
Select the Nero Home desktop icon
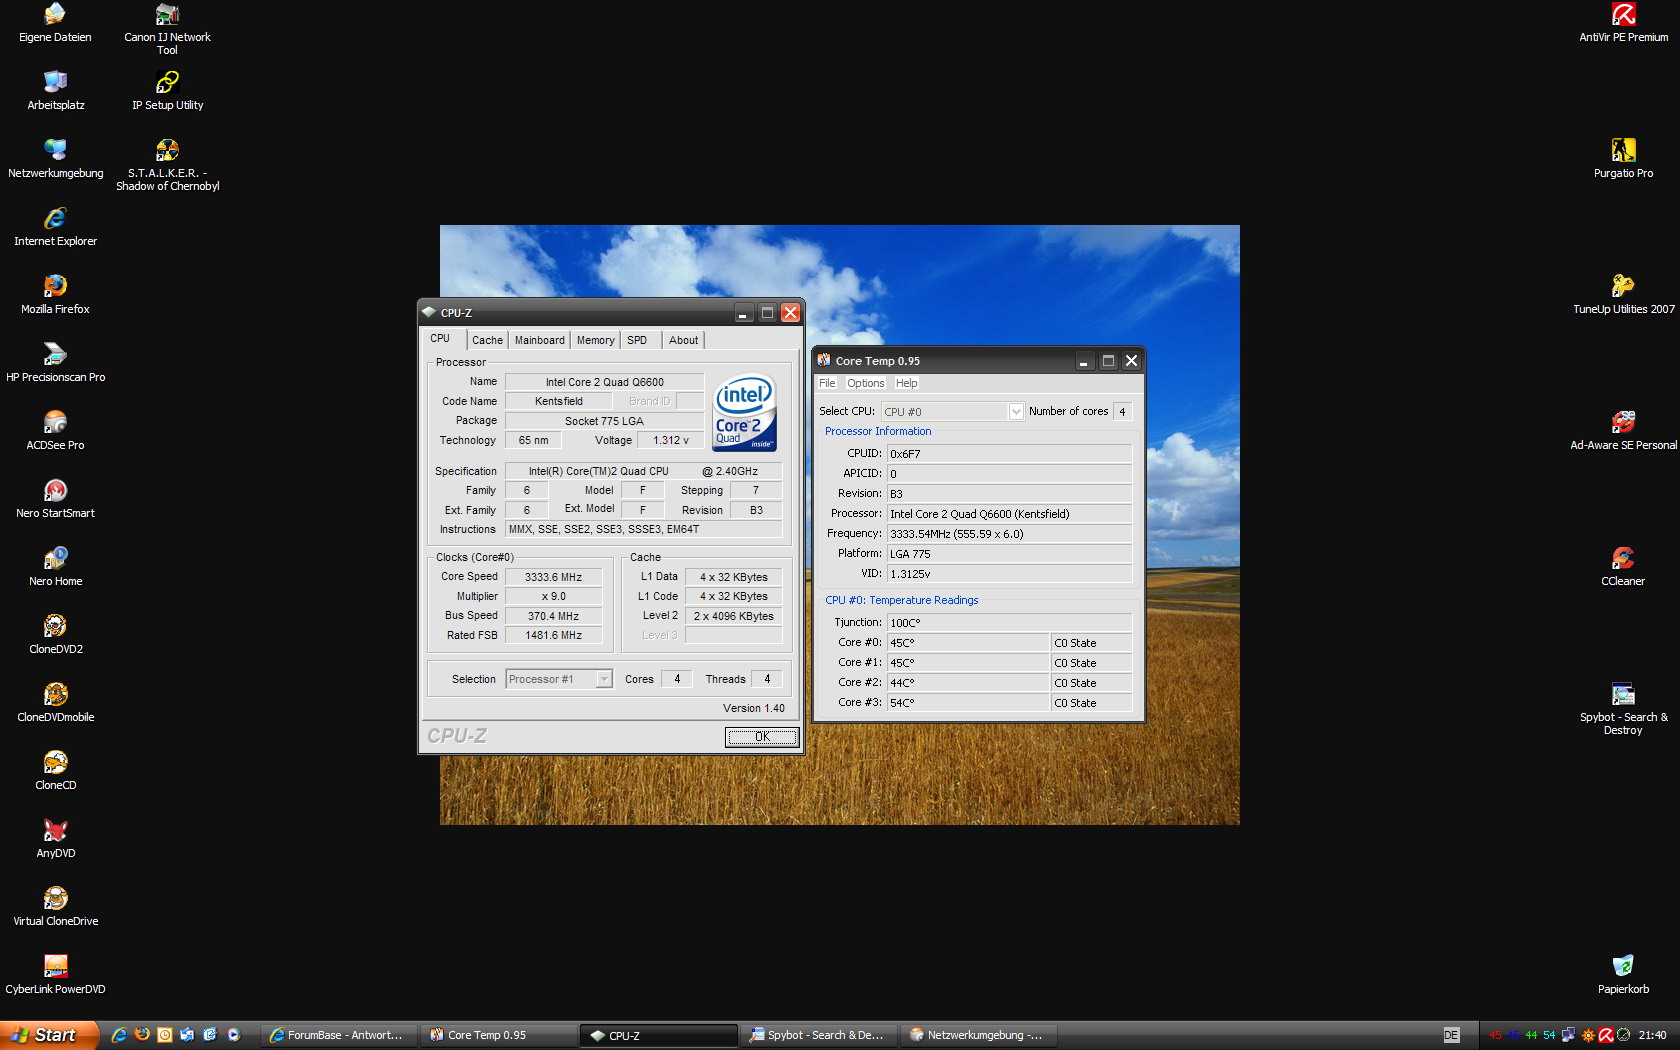coord(55,558)
